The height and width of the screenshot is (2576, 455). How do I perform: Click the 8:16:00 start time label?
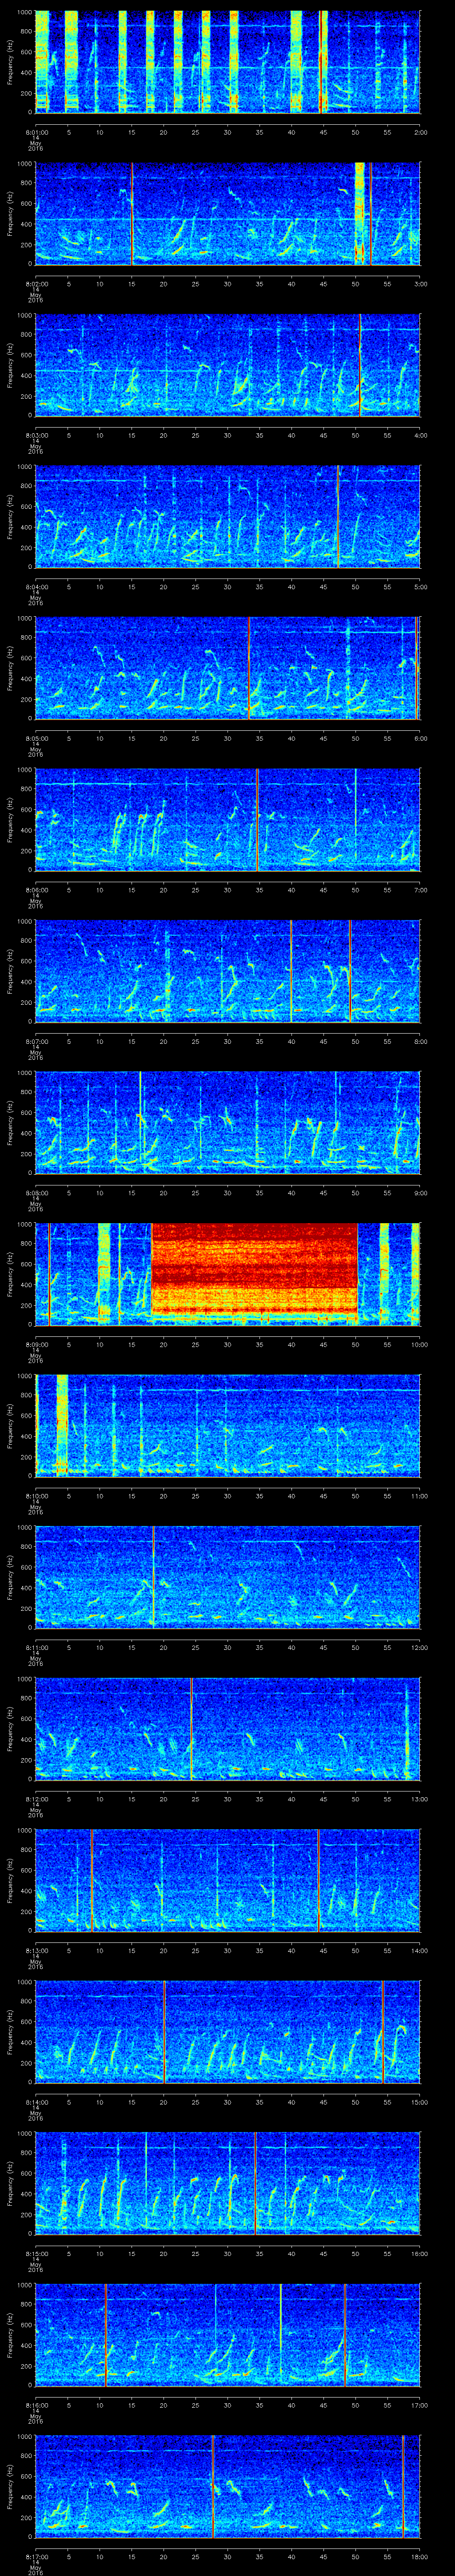pos(36,2405)
